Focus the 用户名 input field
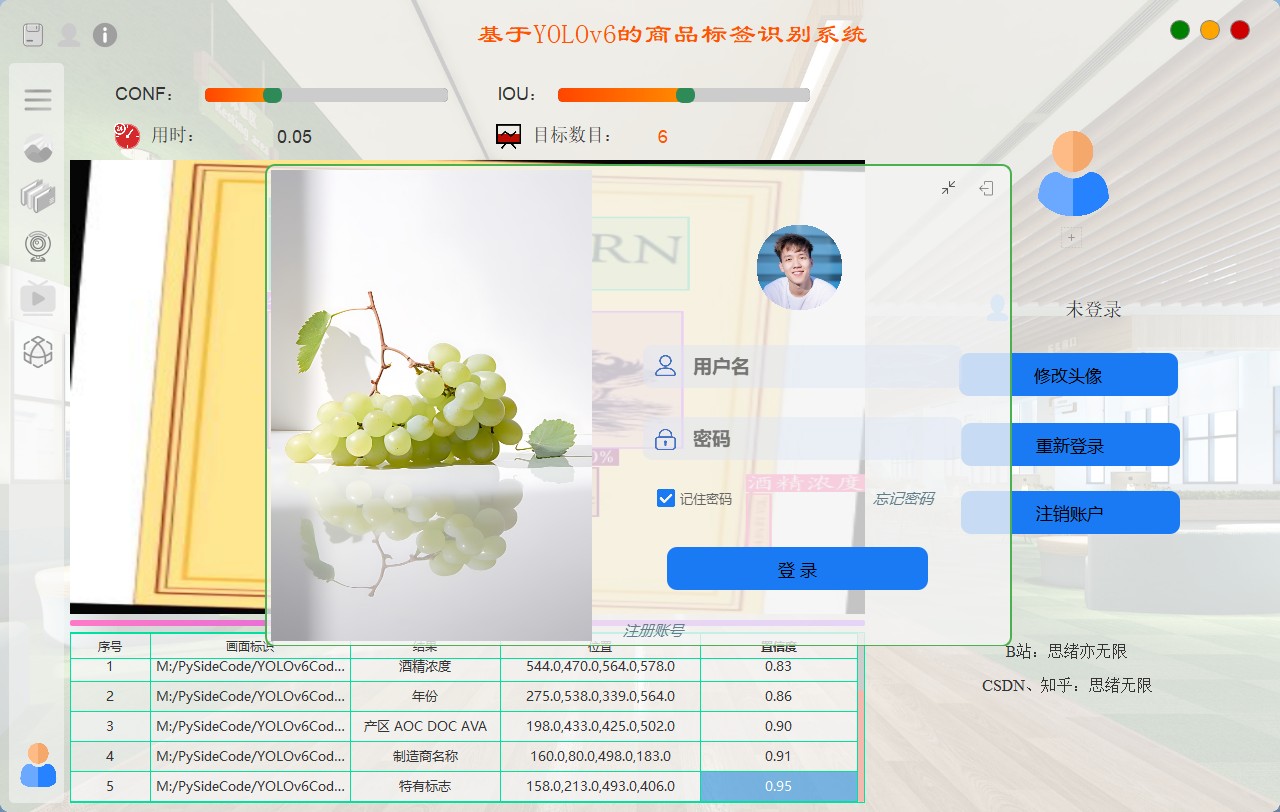The height and width of the screenshot is (812, 1280). [802, 366]
